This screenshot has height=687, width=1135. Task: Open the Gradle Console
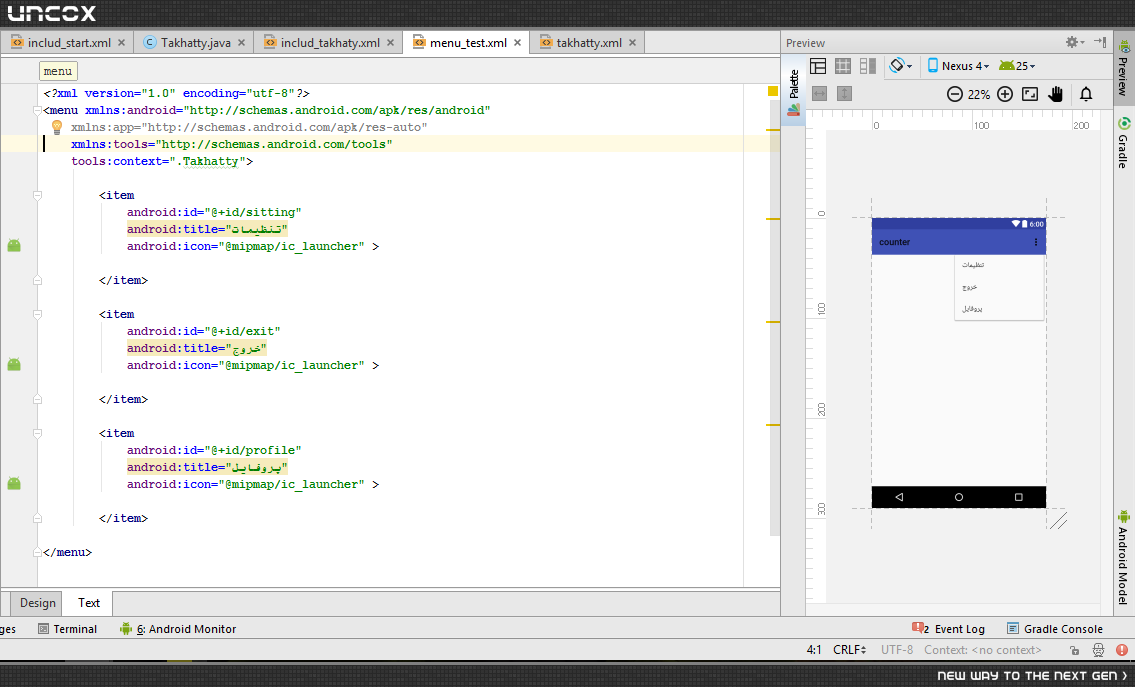coord(1055,629)
